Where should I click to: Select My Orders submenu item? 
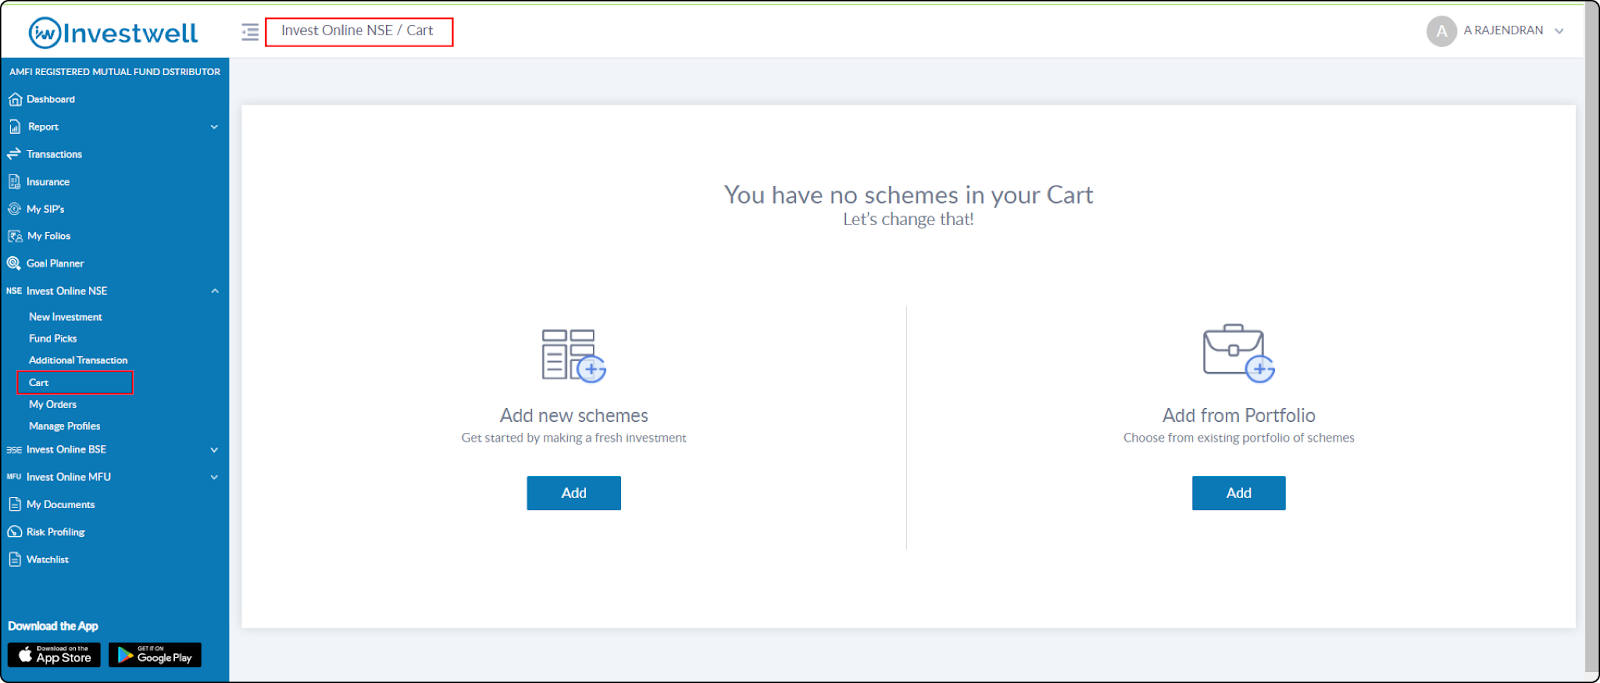[53, 405]
